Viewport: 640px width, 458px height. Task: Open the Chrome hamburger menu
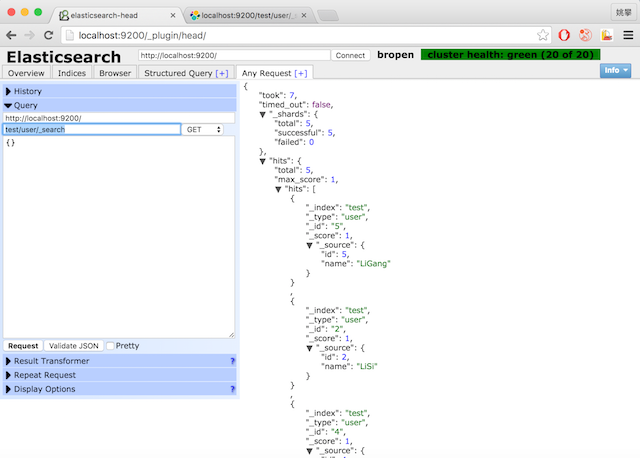coord(628,36)
